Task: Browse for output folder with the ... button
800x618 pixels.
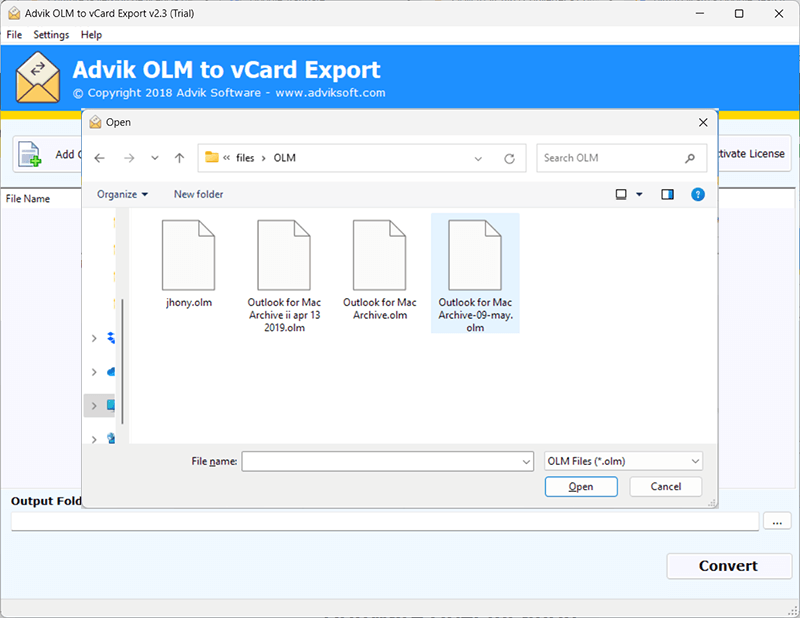Action: click(777, 522)
